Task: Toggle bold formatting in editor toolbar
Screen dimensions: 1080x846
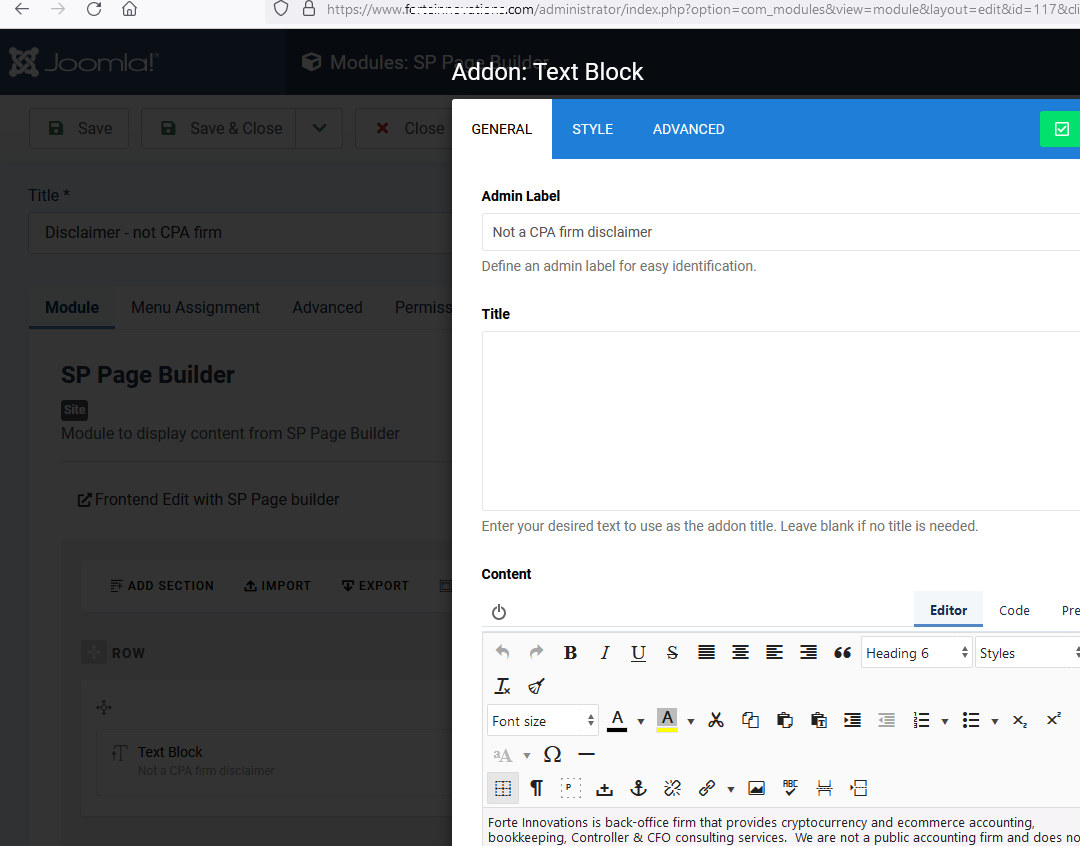Action: pos(570,653)
